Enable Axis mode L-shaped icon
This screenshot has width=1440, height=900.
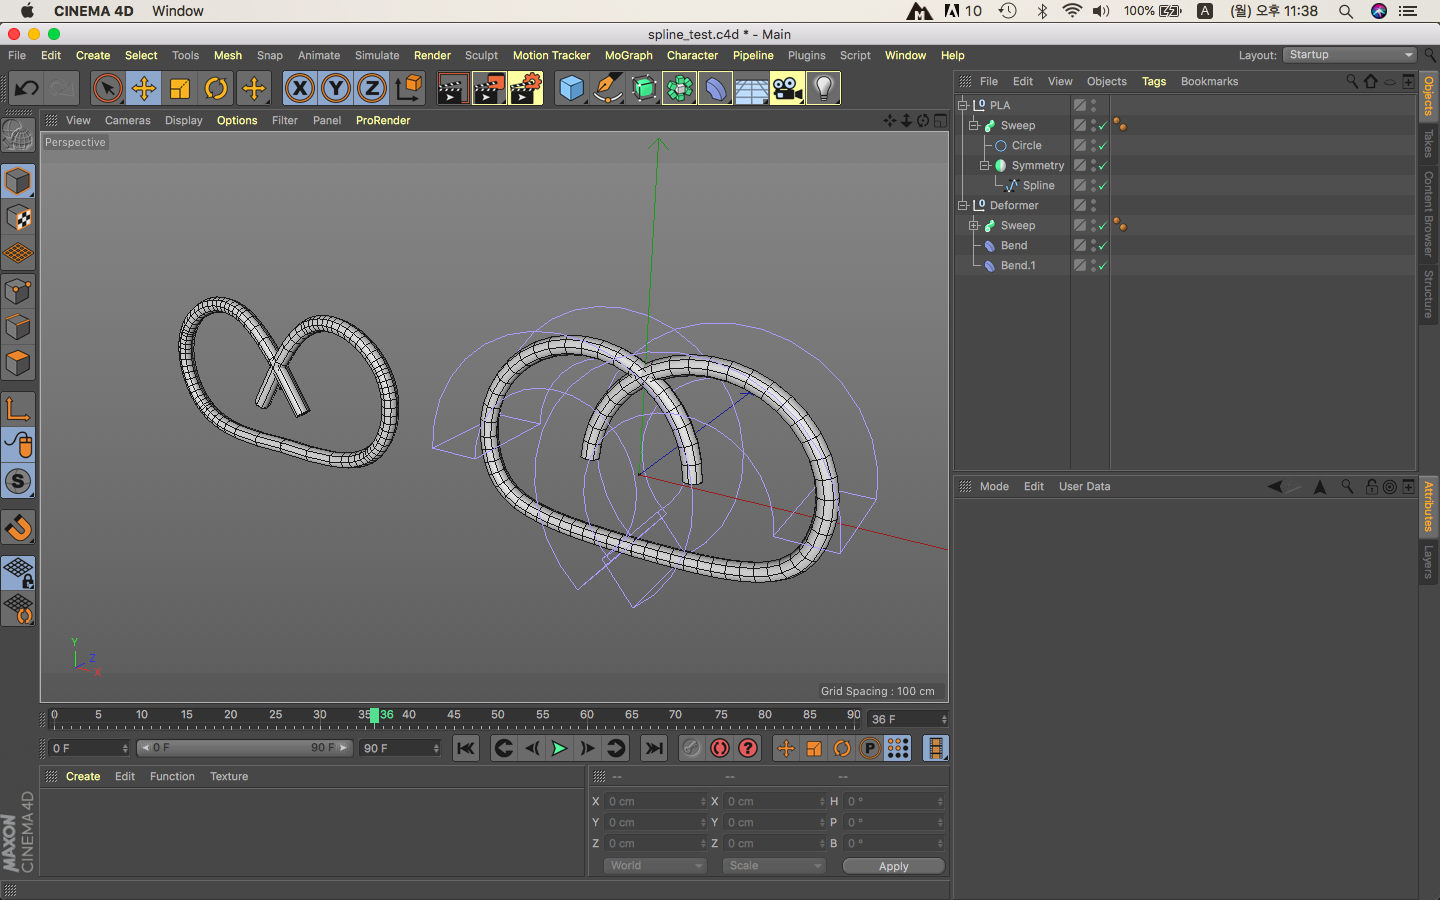(x=18, y=409)
